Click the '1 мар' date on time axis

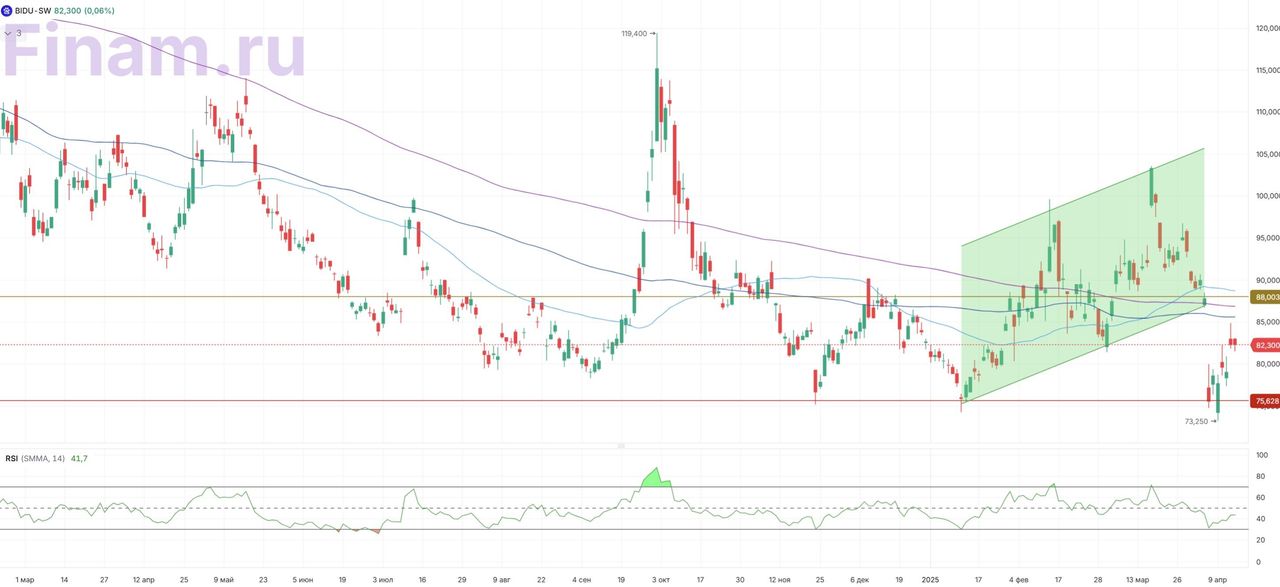tap(25, 579)
